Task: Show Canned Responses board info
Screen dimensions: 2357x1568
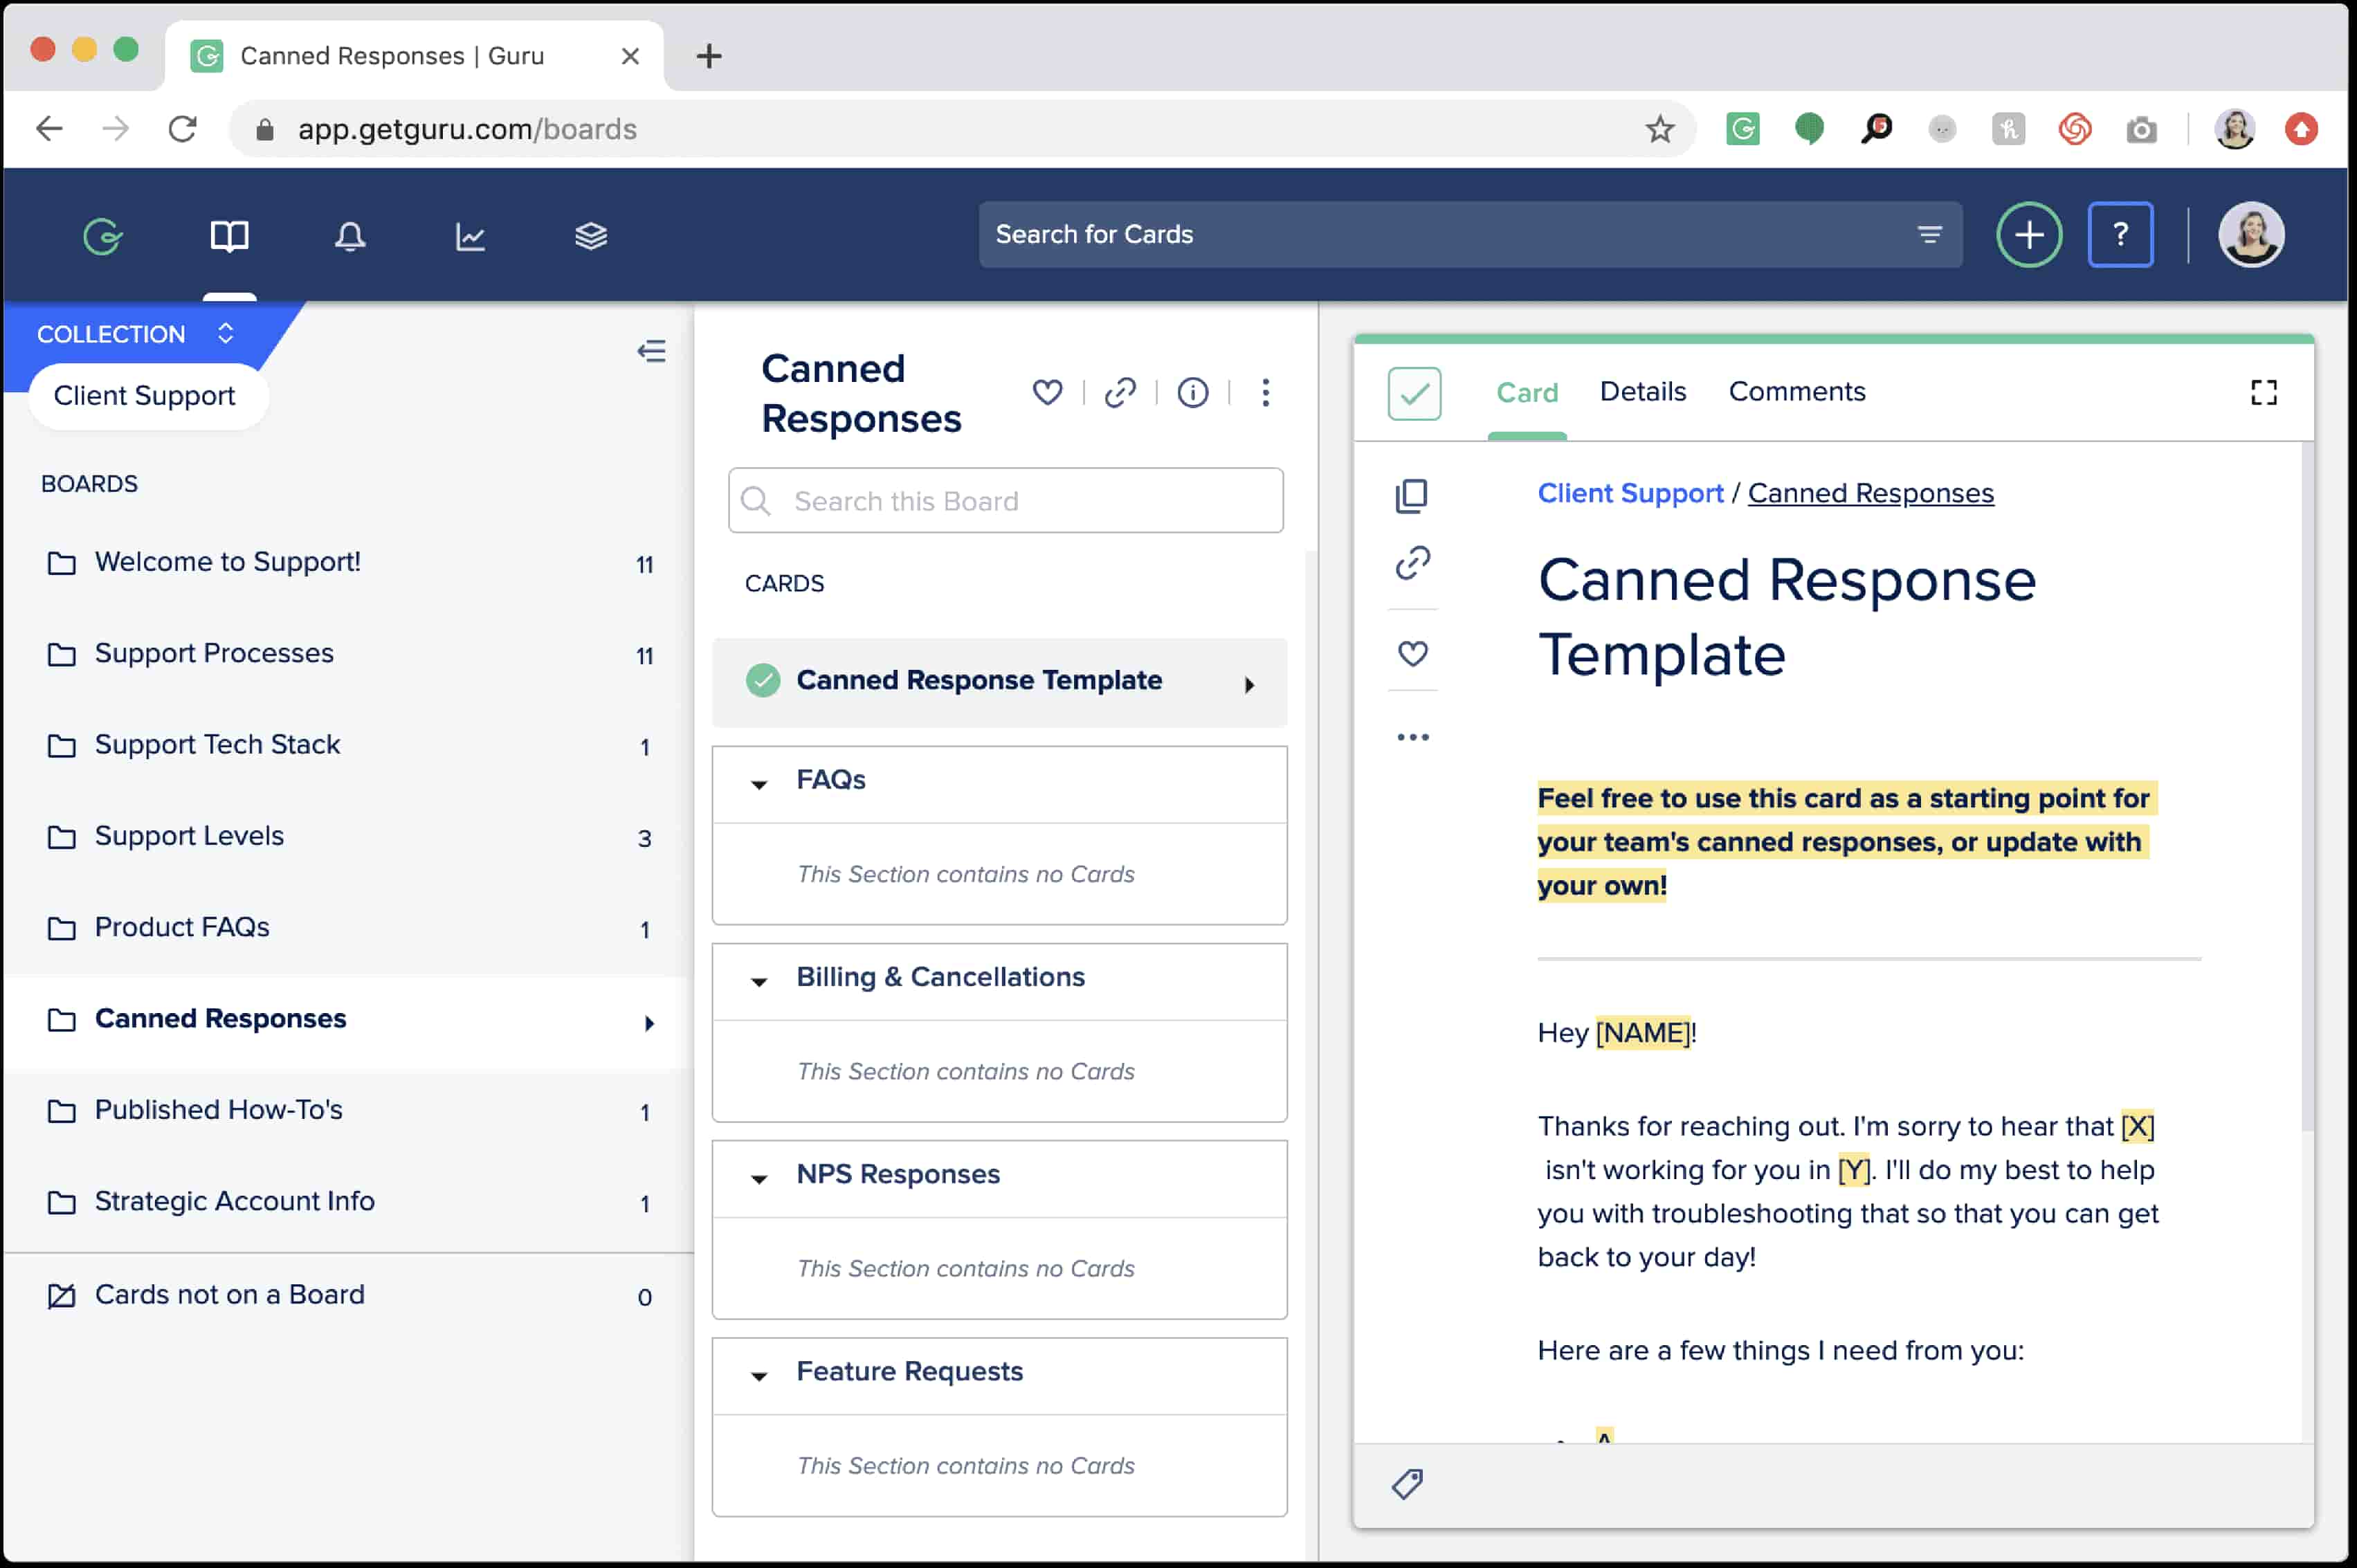Action: 1192,392
